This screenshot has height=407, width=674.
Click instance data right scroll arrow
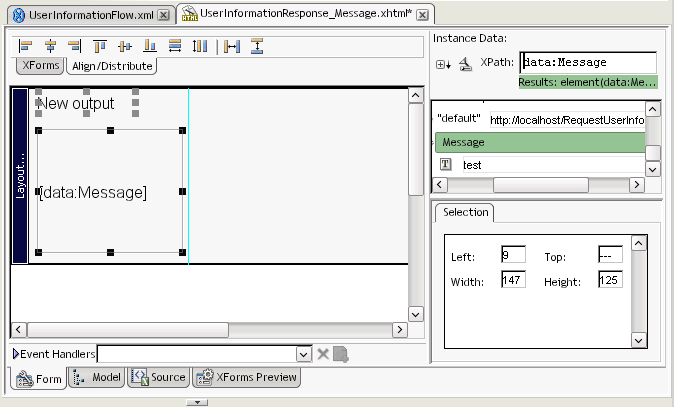(637, 185)
